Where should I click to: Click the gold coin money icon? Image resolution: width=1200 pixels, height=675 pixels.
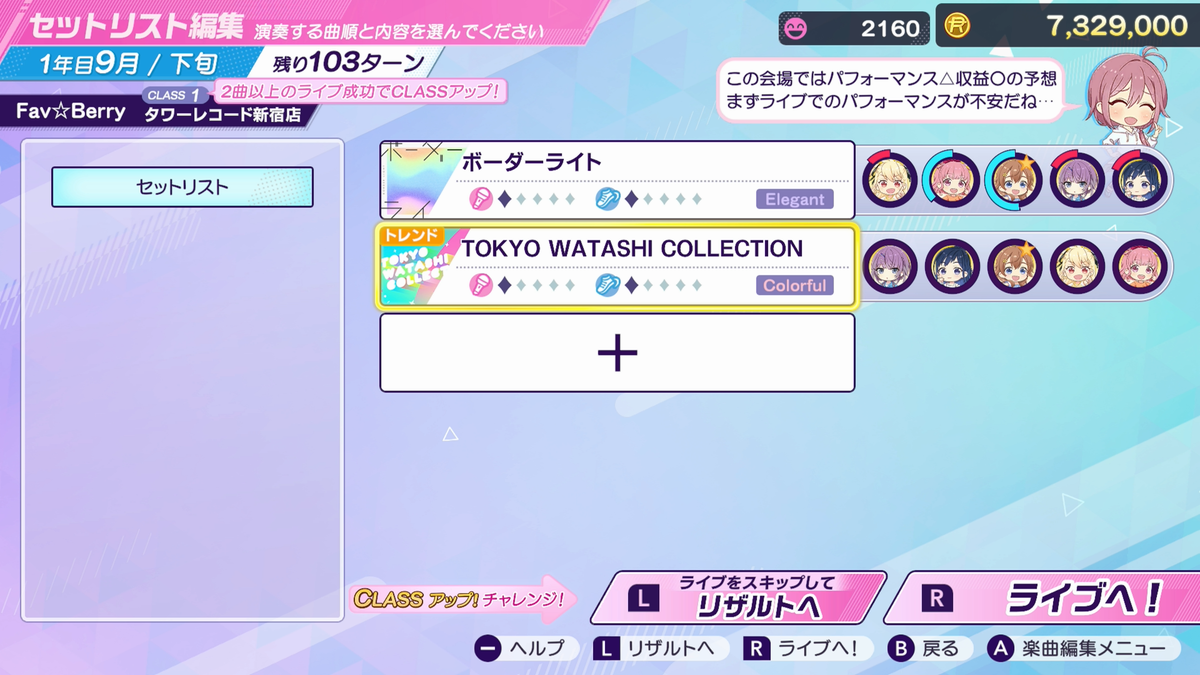(x=959, y=27)
